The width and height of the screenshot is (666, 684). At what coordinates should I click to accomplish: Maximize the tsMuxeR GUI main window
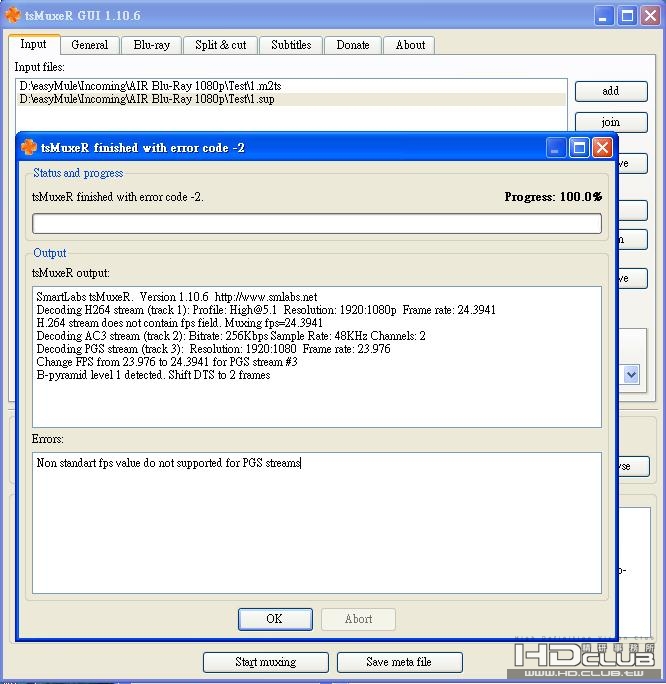(x=627, y=16)
